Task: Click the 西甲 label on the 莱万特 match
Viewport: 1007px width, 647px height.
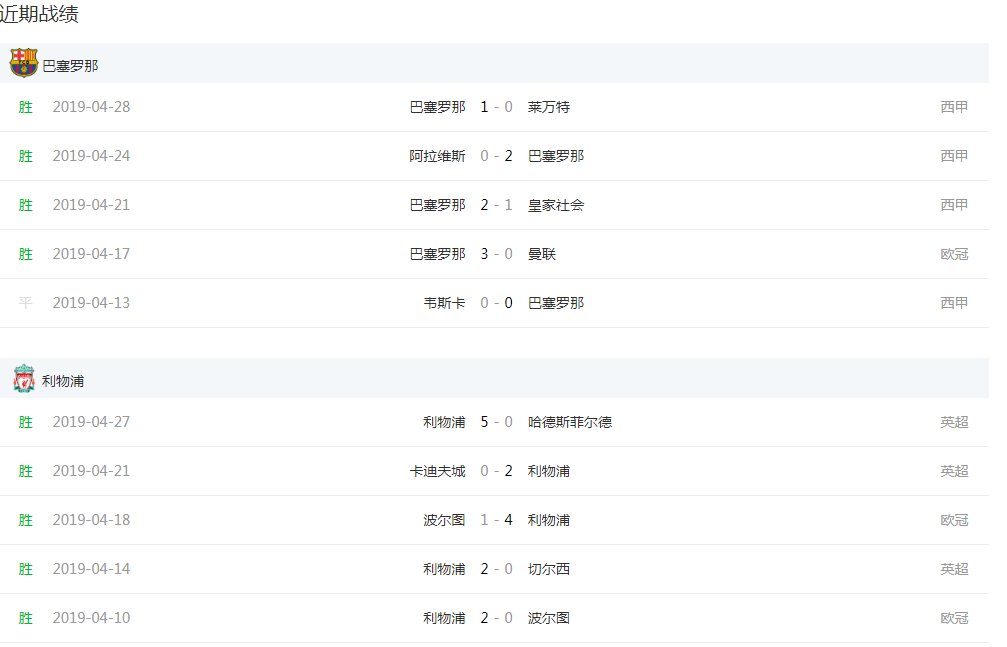Action: click(954, 107)
